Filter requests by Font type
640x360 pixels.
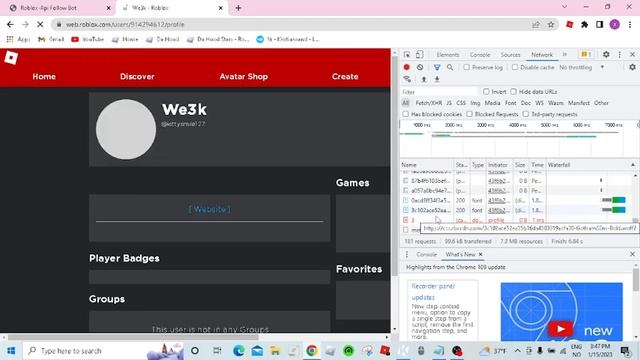click(511, 103)
